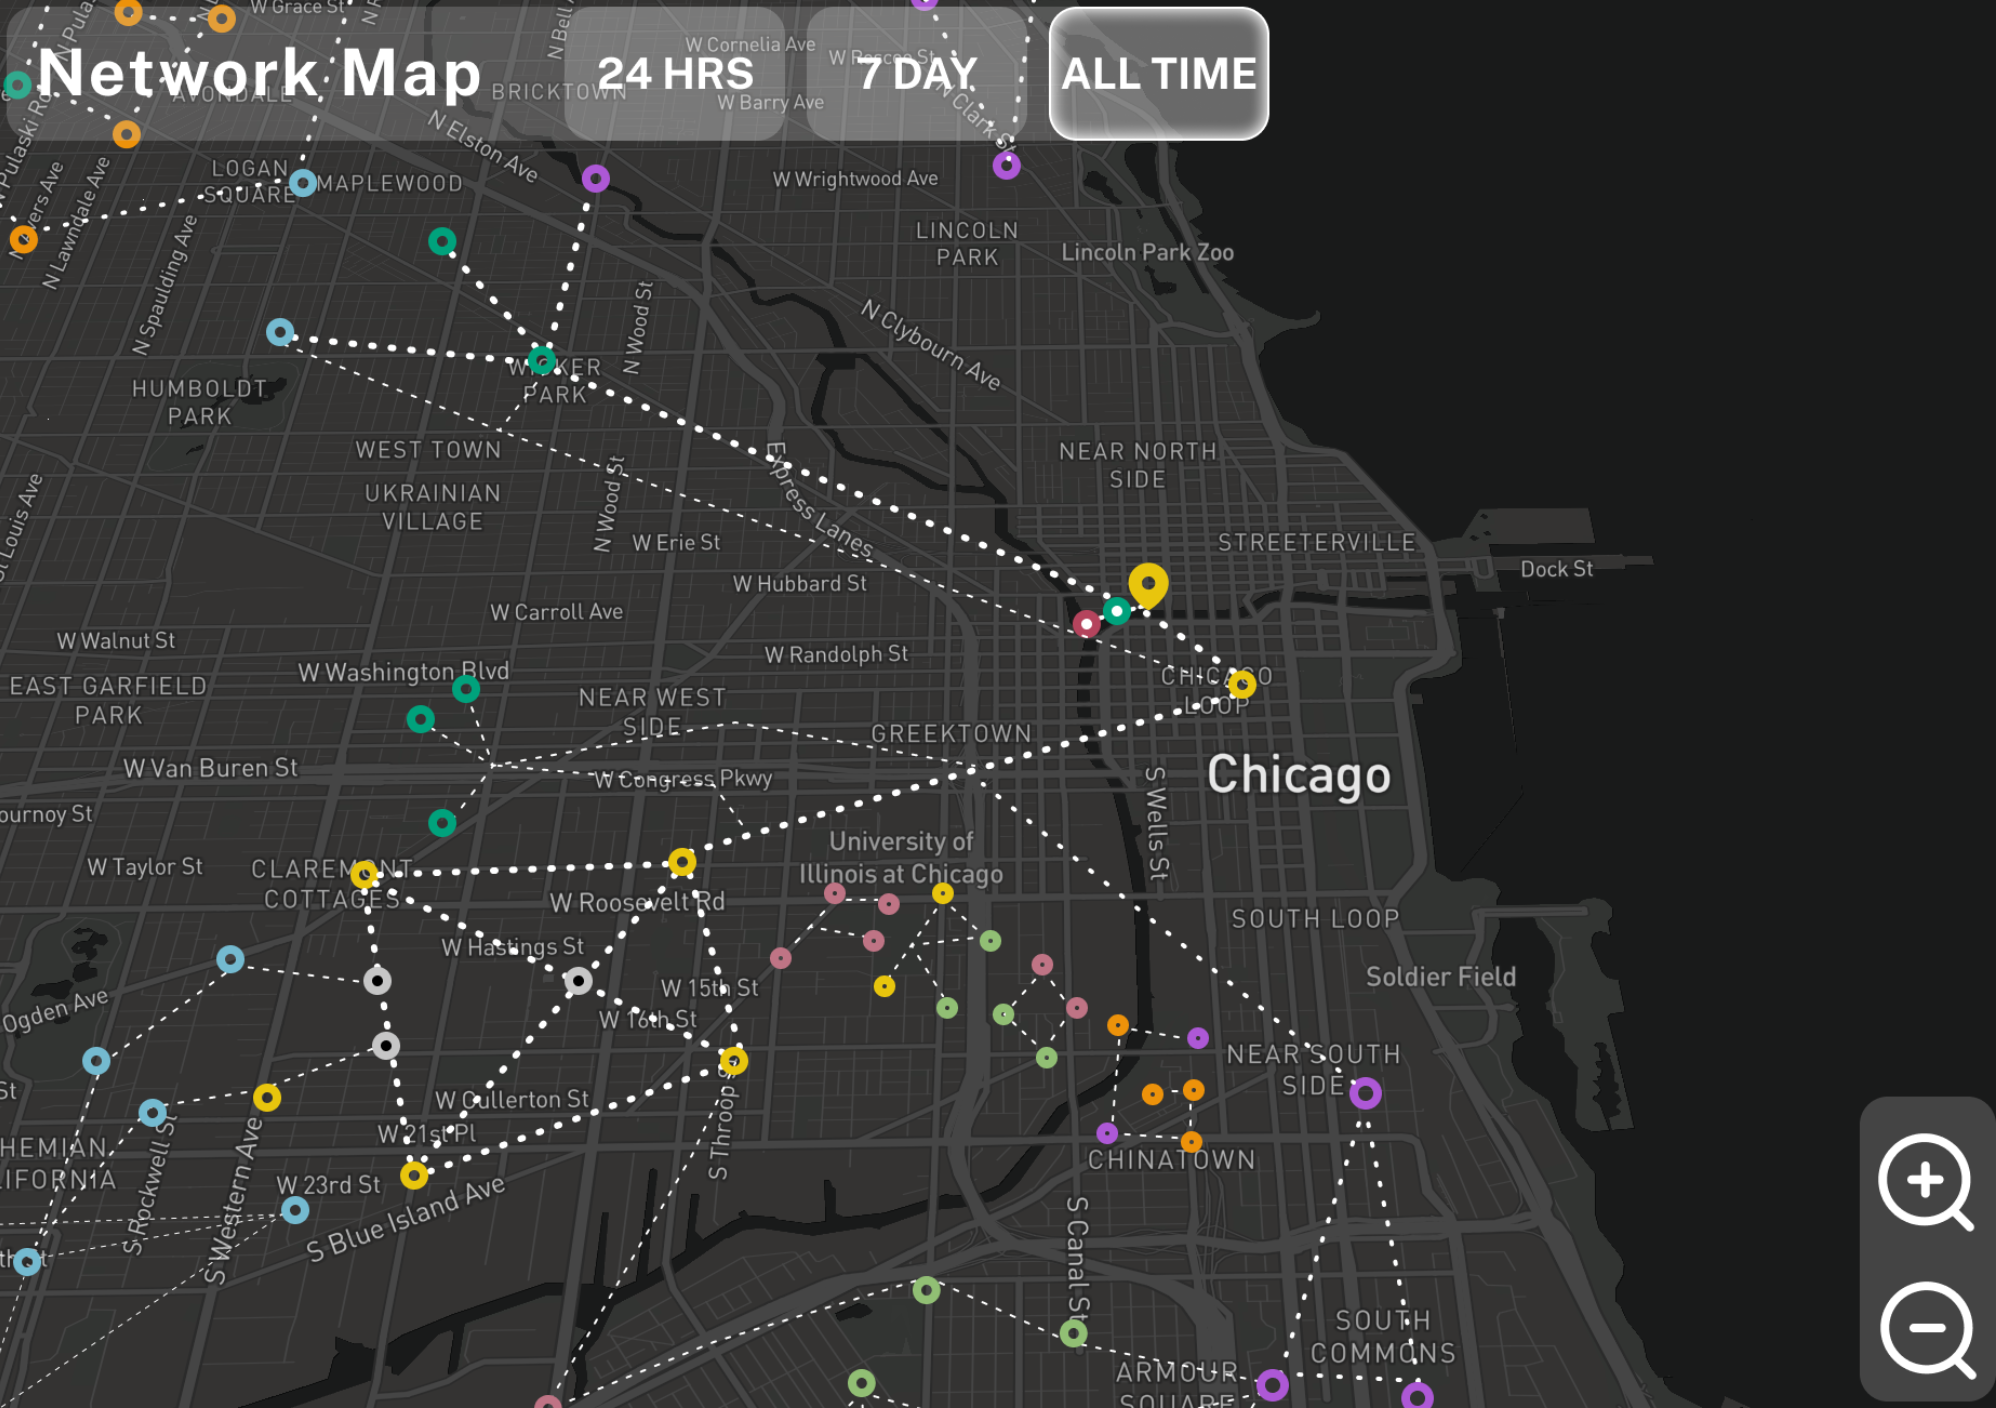Click the zoom out magnifier icon

pyautogui.click(x=1925, y=1329)
